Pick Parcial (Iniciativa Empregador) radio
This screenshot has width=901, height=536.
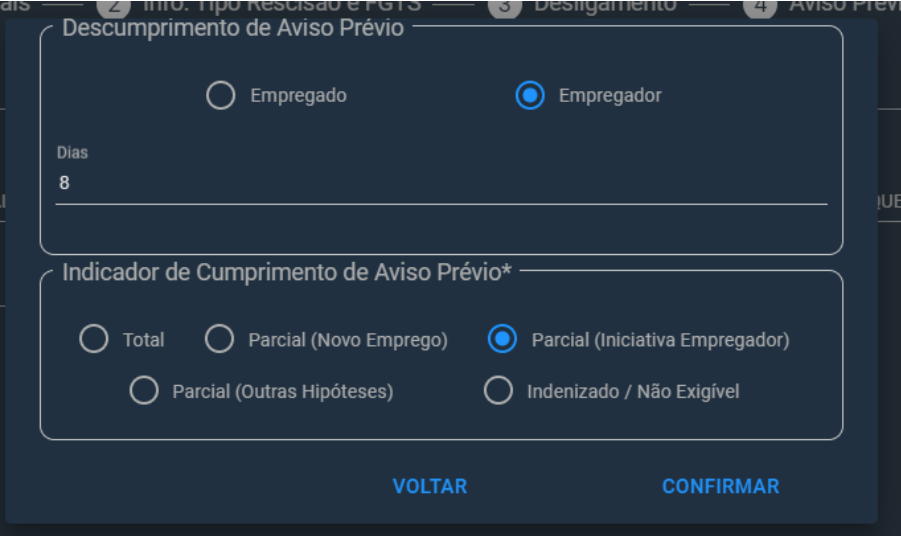[x=502, y=339]
